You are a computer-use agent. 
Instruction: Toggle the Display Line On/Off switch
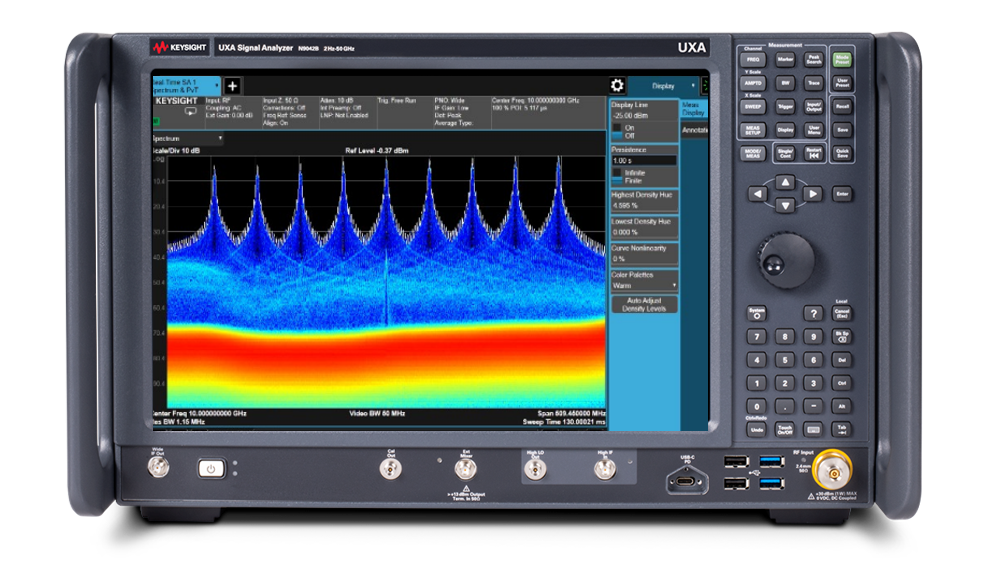[618, 132]
